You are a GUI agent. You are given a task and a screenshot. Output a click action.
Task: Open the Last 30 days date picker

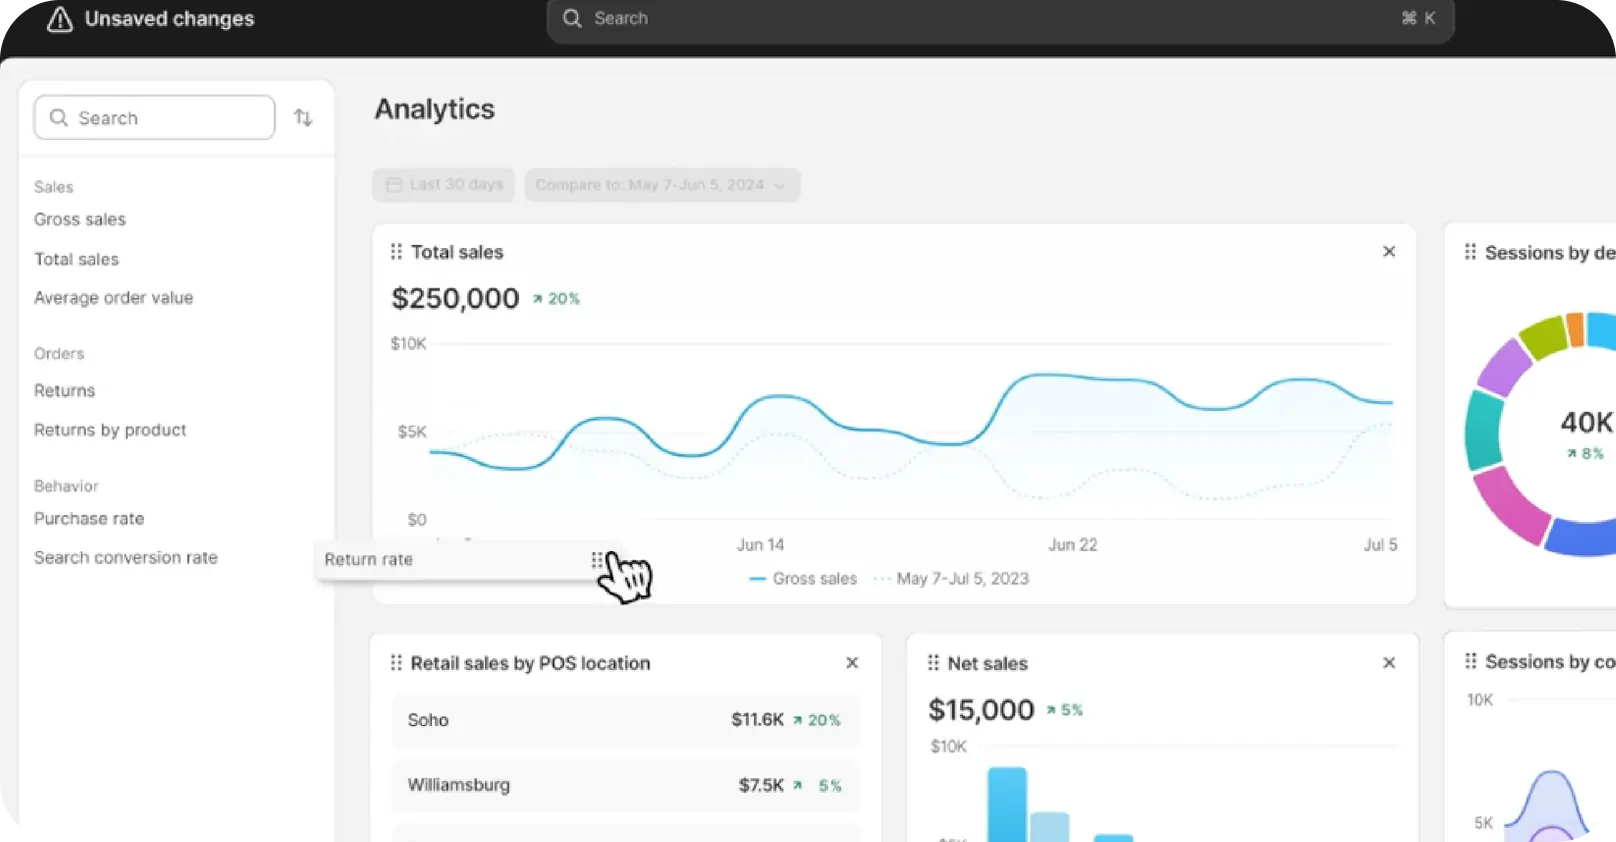click(x=444, y=185)
